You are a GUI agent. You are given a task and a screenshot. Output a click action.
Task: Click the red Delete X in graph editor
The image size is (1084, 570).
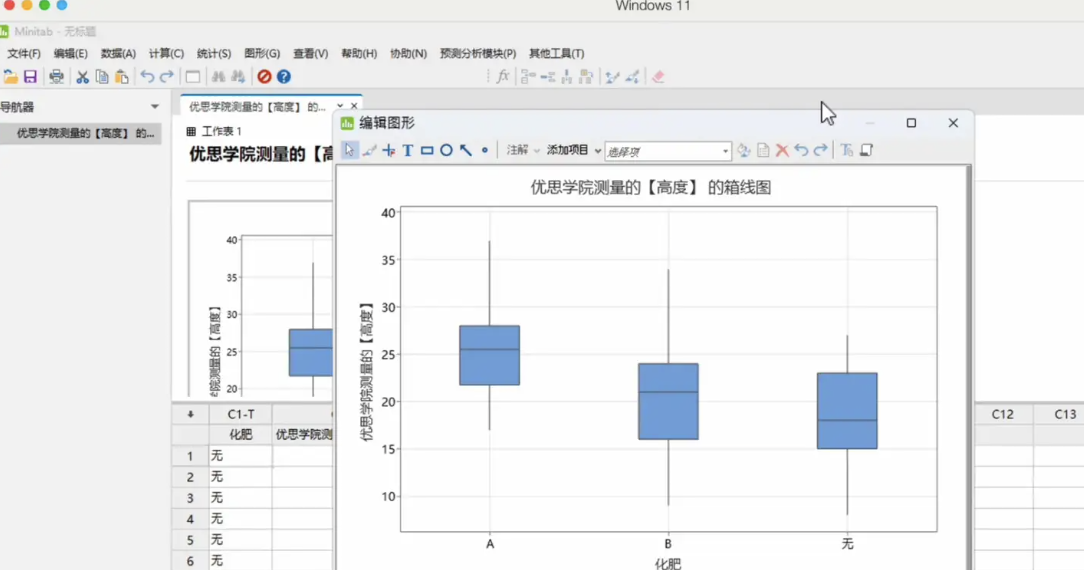tap(782, 150)
